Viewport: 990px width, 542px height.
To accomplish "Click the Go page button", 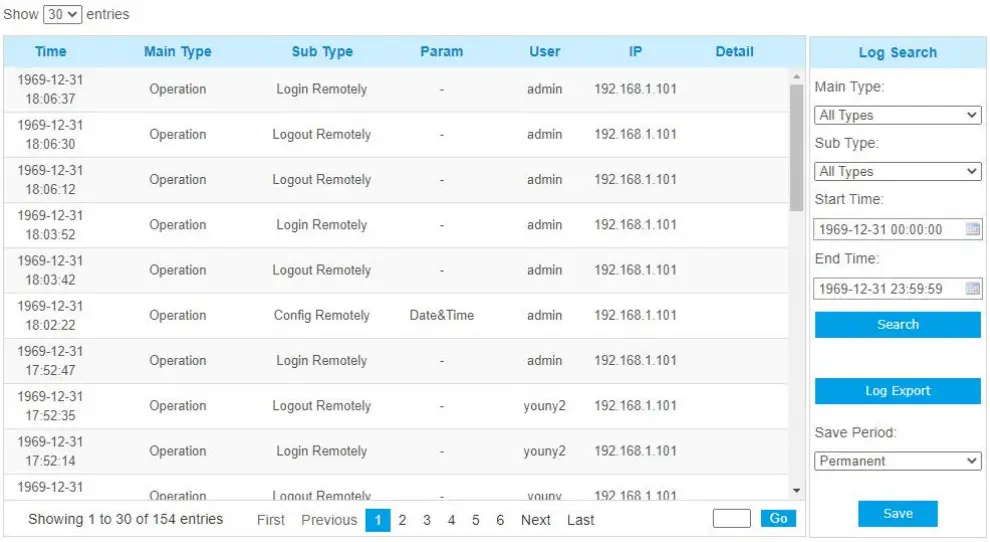I will coord(778,519).
